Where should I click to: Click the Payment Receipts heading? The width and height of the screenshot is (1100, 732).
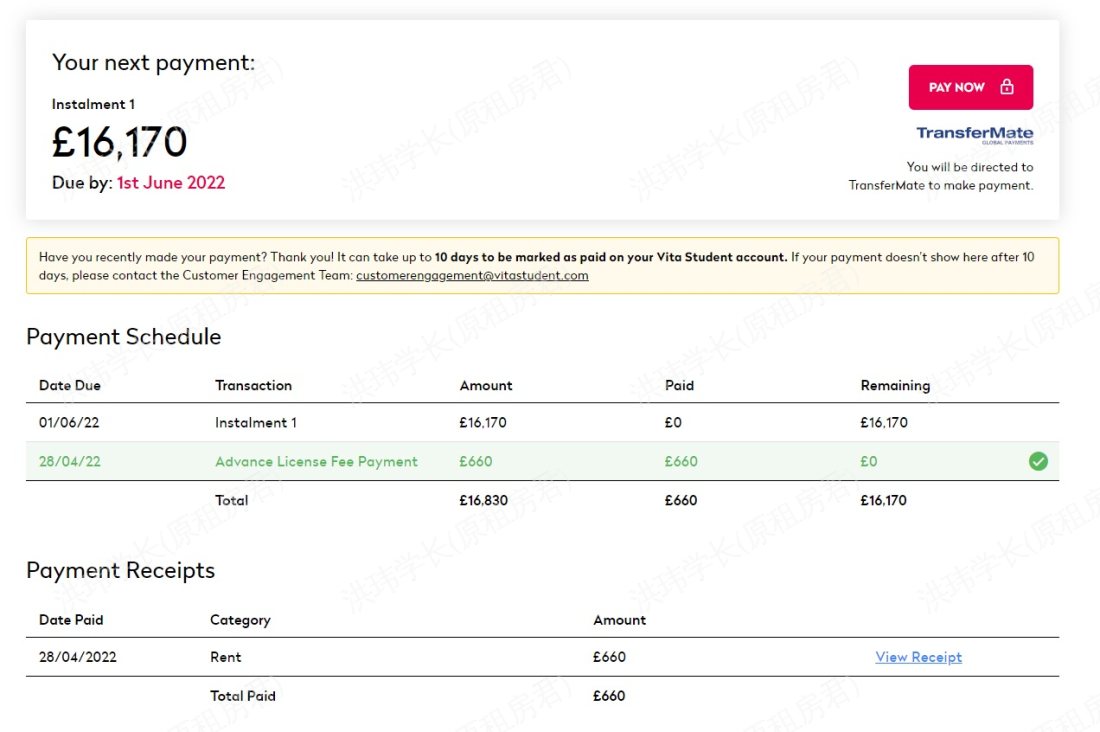click(121, 571)
